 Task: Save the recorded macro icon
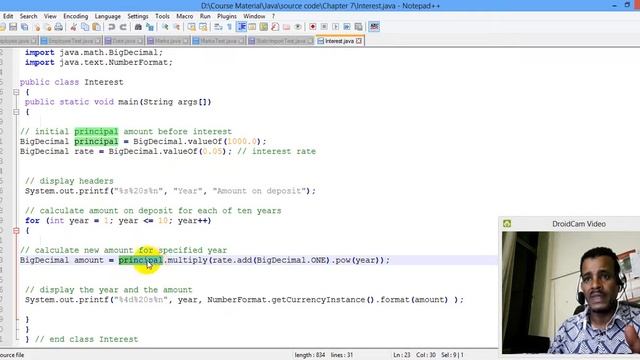click(358, 27)
